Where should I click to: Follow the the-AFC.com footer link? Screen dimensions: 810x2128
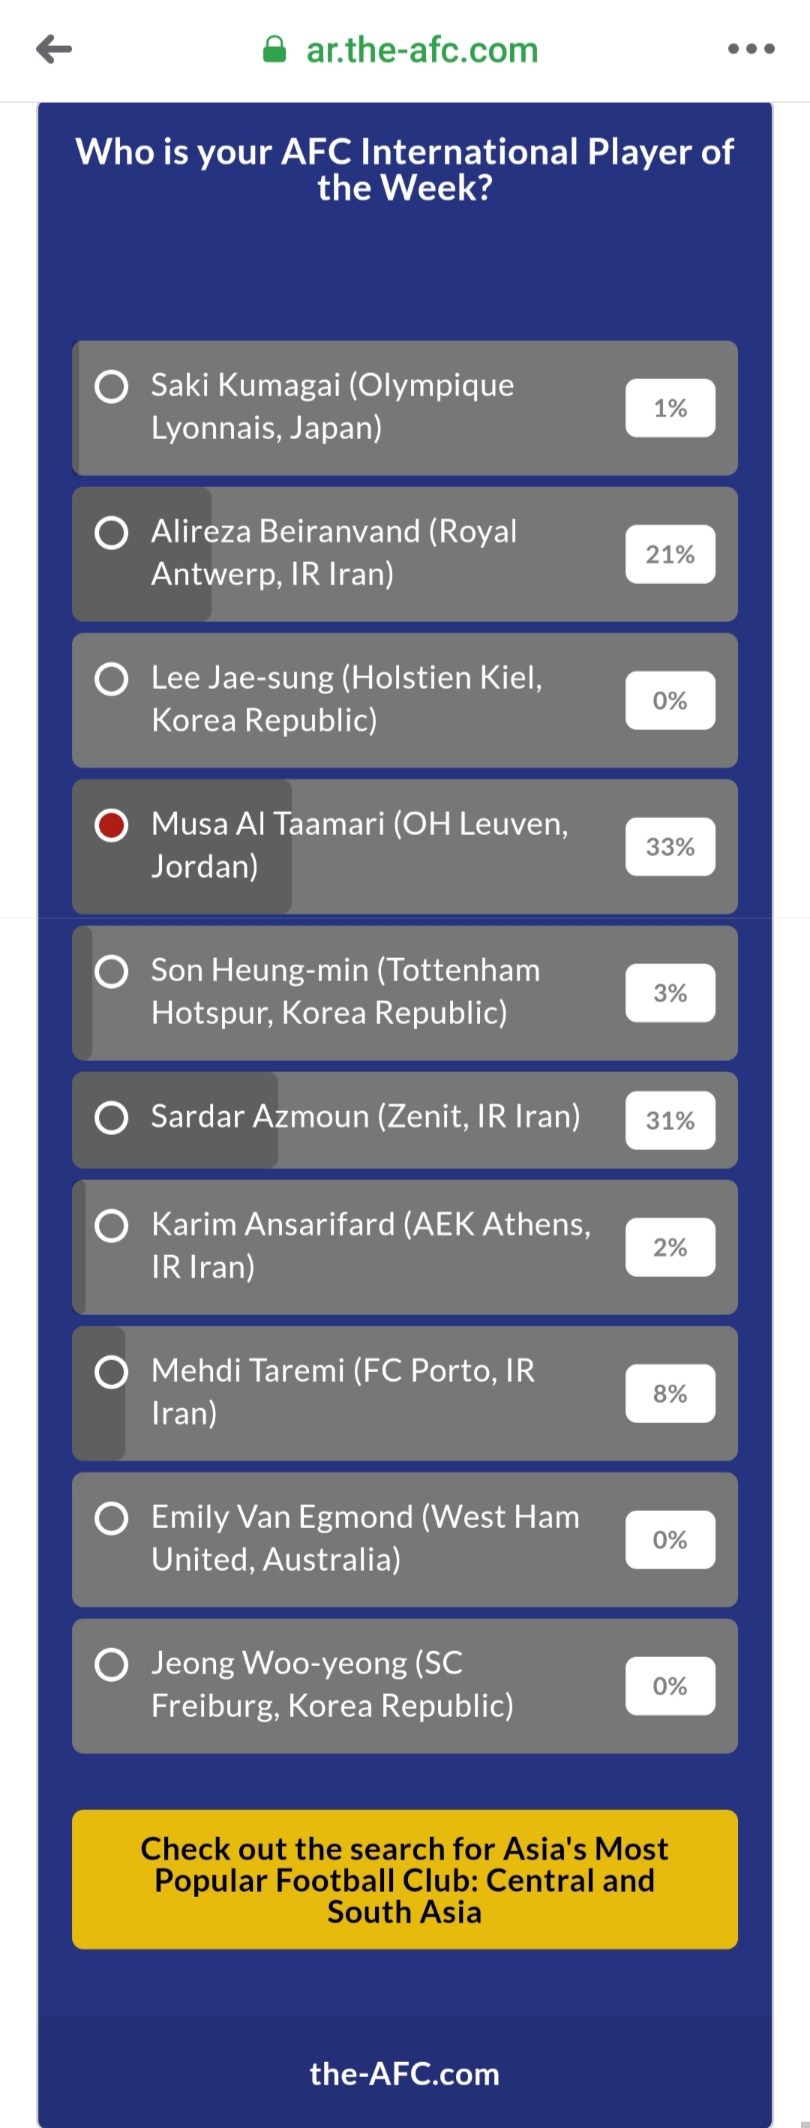[405, 2074]
